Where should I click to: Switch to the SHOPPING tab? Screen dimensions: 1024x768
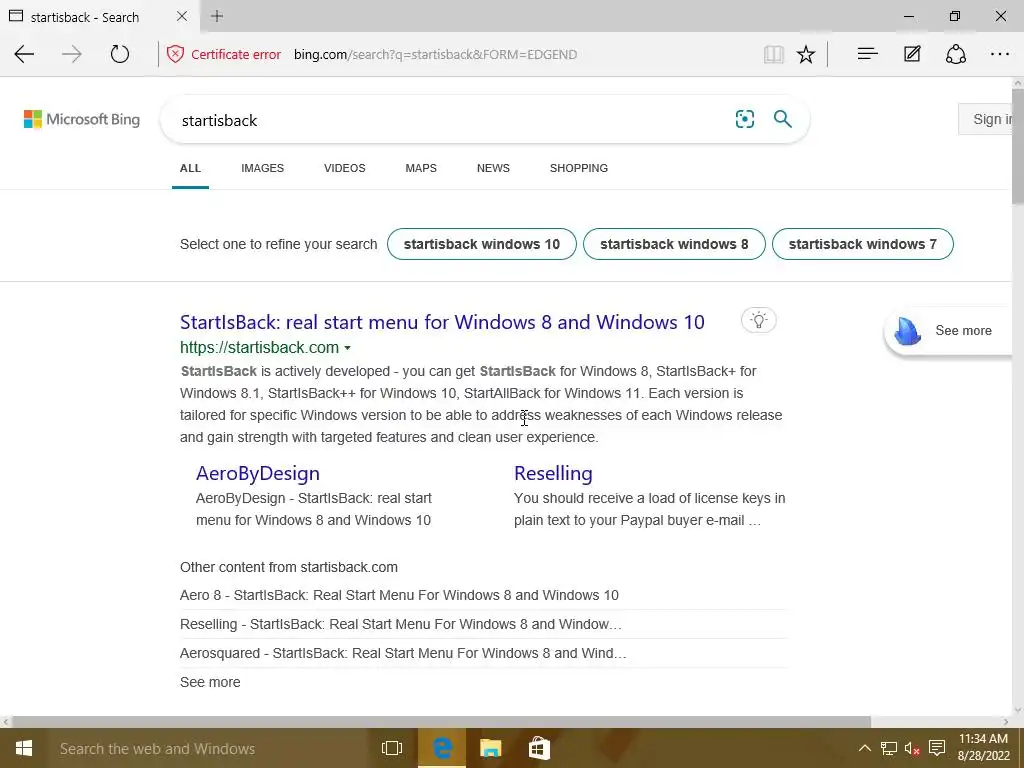[579, 168]
